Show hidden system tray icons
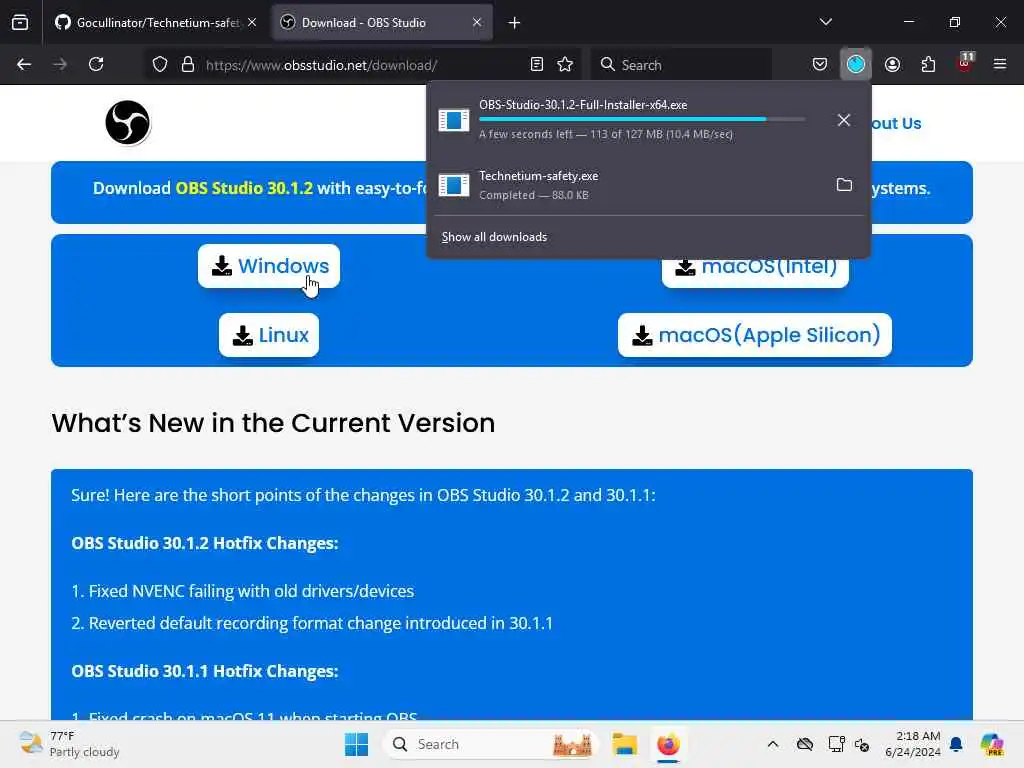The image size is (1024, 768). point(773,744)
